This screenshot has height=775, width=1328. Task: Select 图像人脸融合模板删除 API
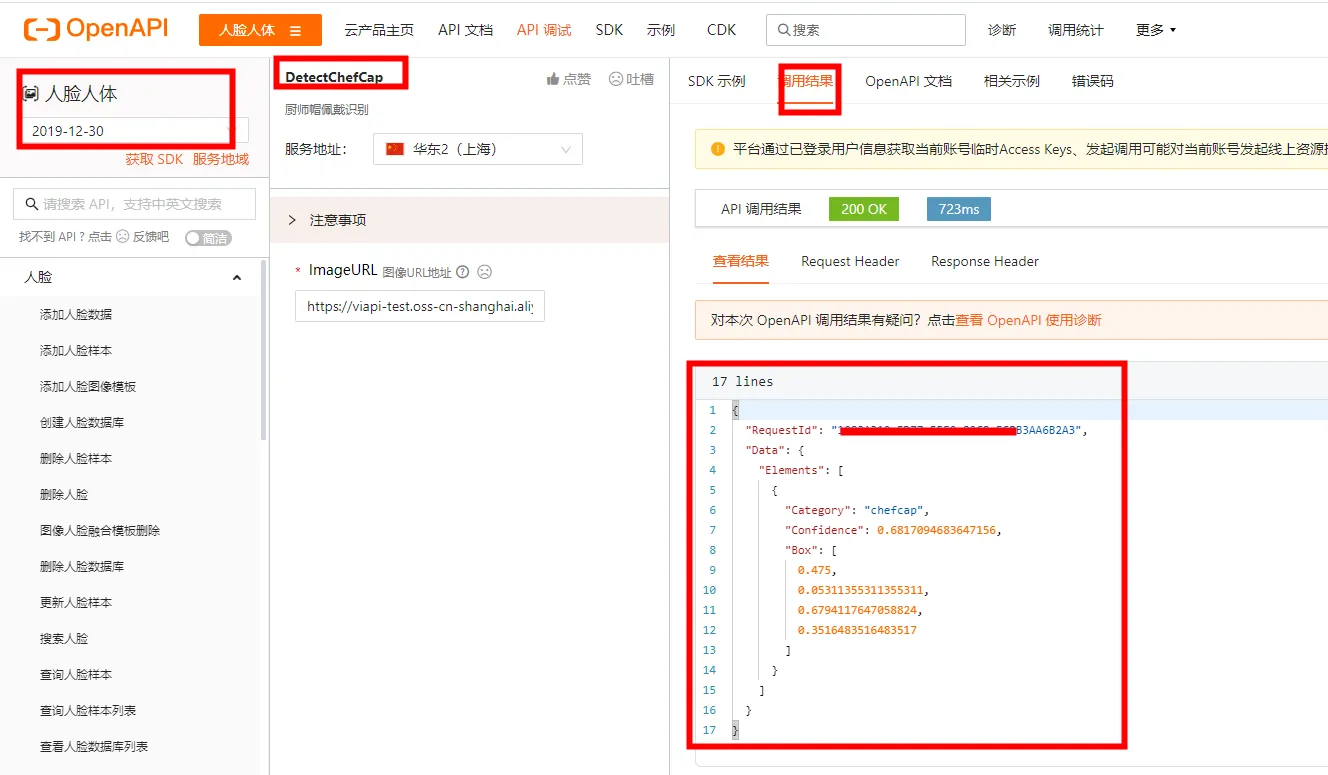click(x=100, y=530)
